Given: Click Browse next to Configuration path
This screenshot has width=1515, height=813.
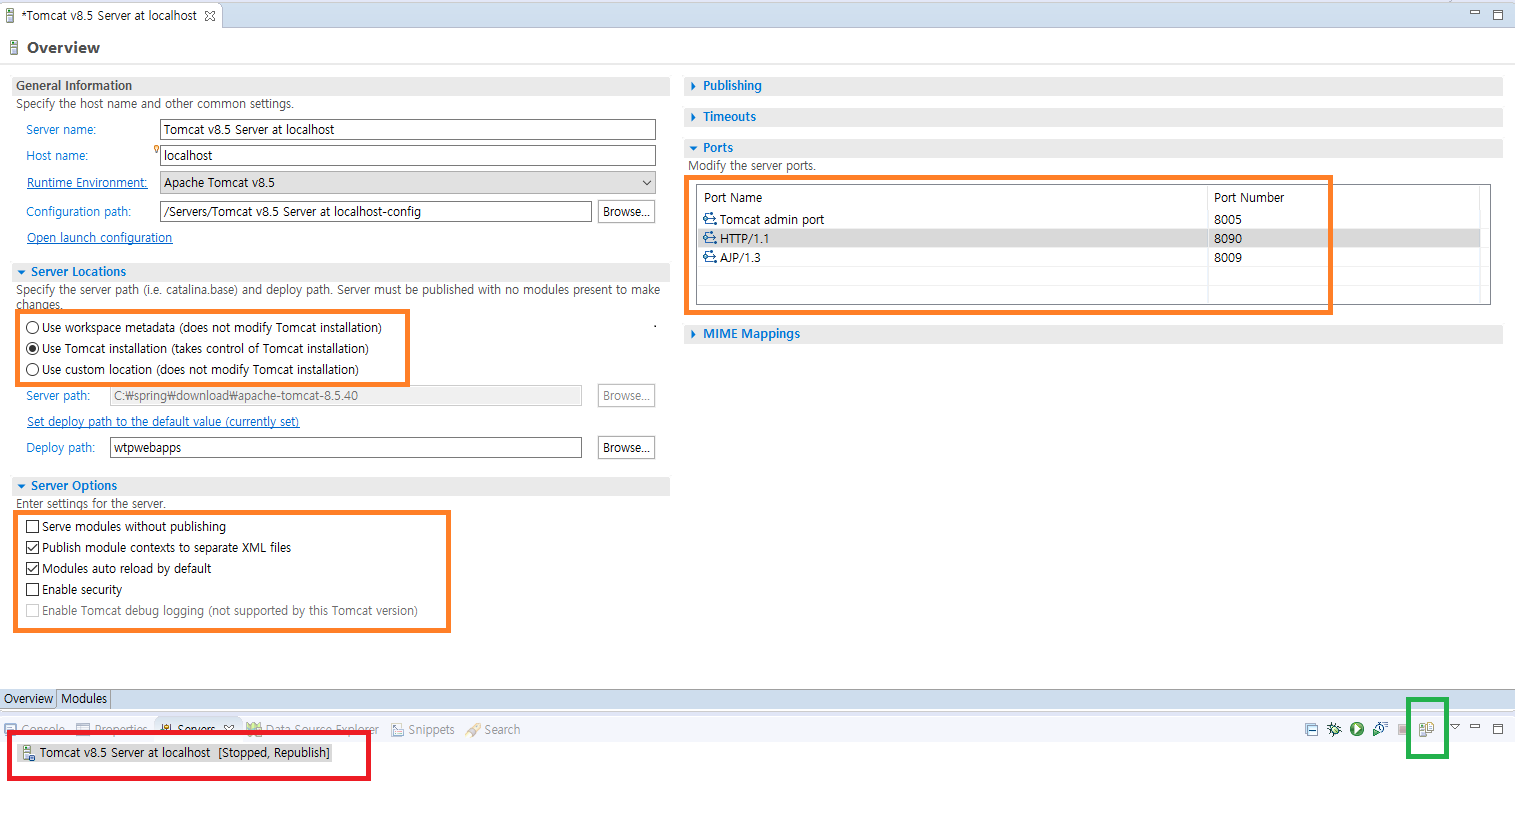Looking at the screenshot, I should click(626, 212).
